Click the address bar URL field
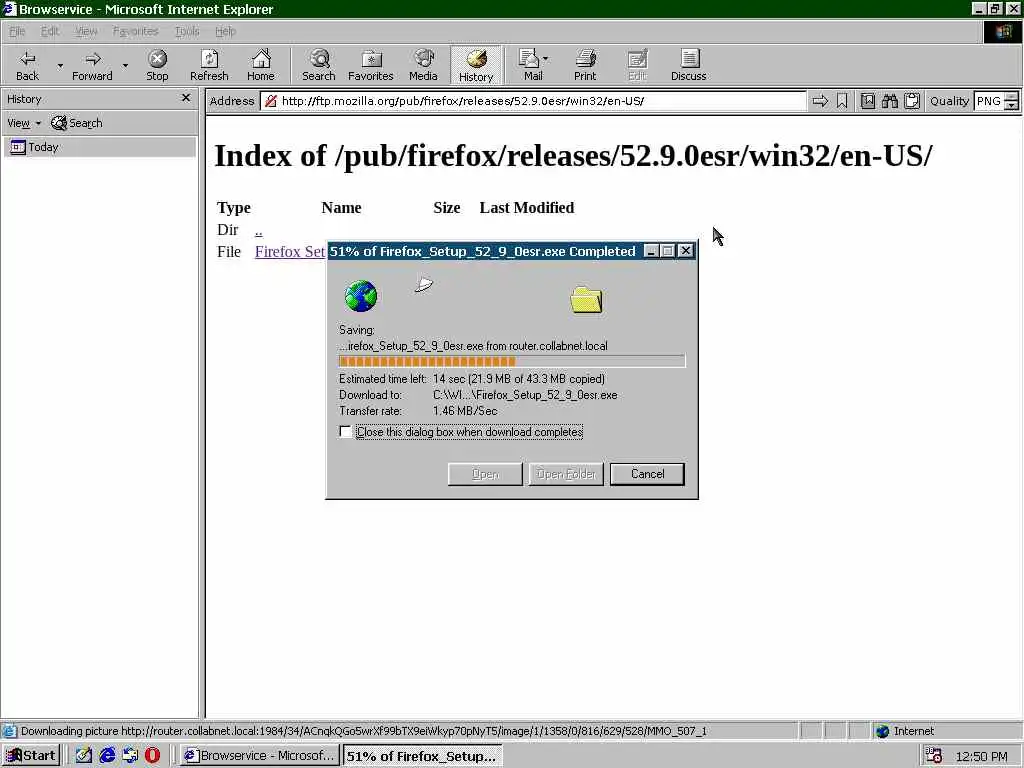The height and width of the screenshot is (768, 1024). (x=533, y=101)
